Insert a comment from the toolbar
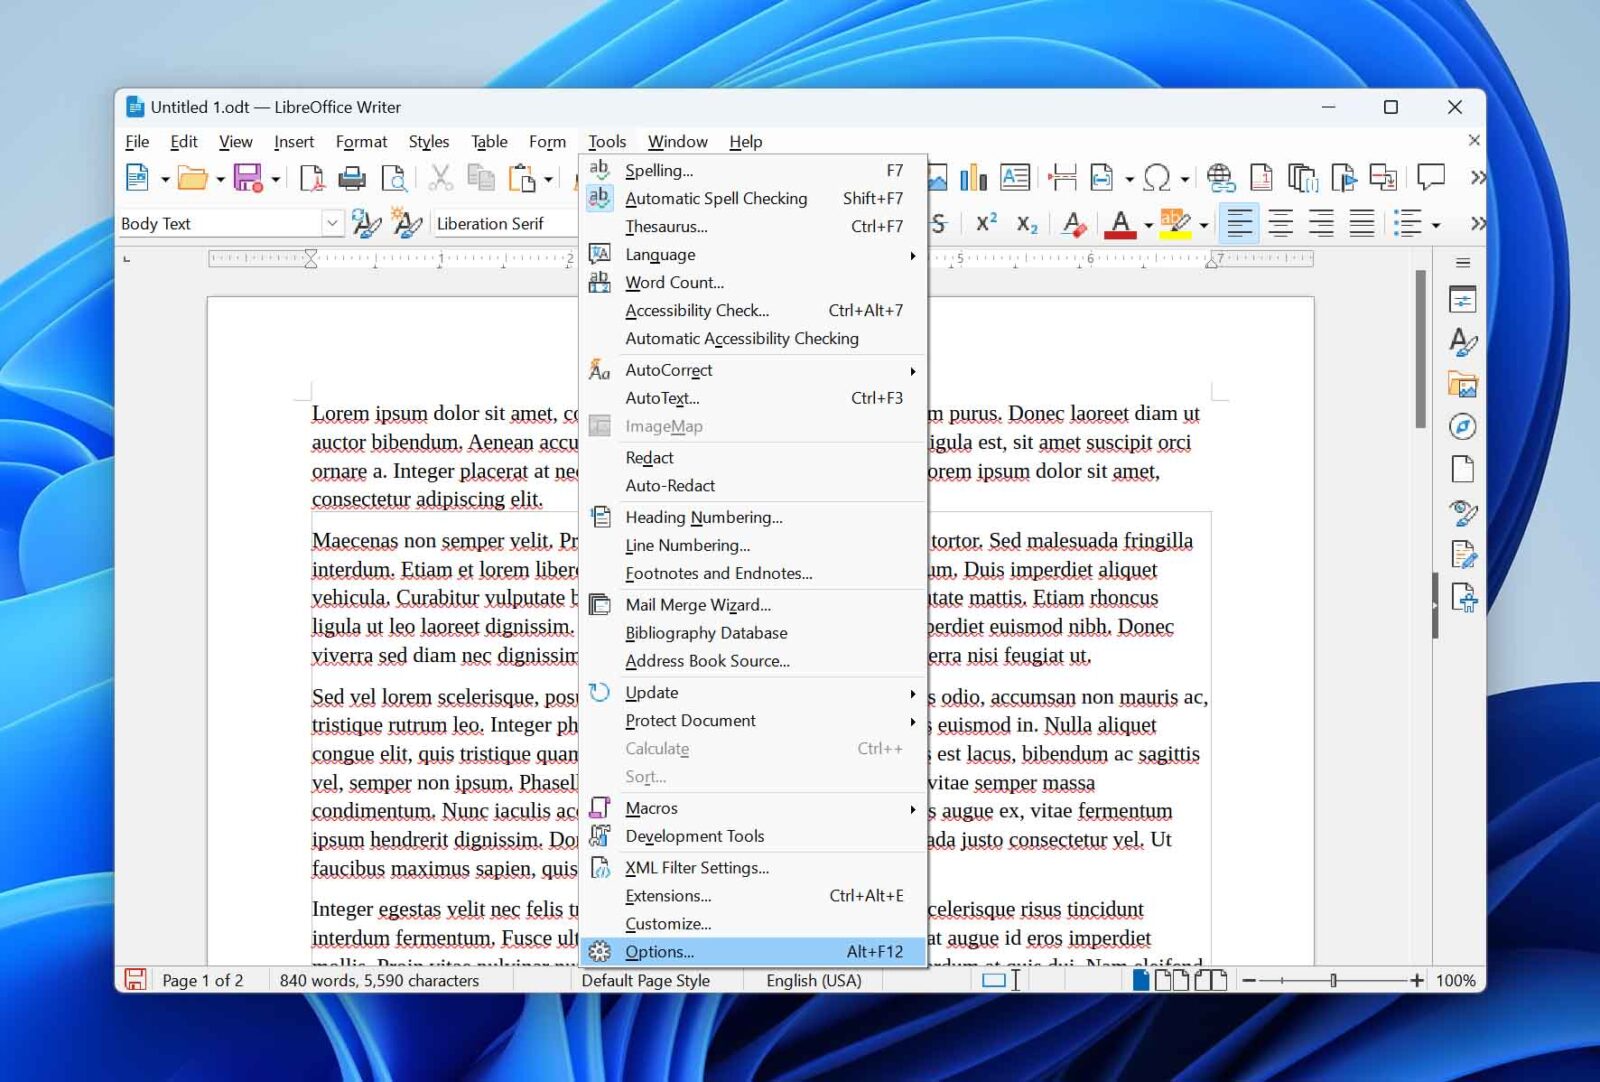Viewport: 1600px width, 1082px height. point(1429,178)
